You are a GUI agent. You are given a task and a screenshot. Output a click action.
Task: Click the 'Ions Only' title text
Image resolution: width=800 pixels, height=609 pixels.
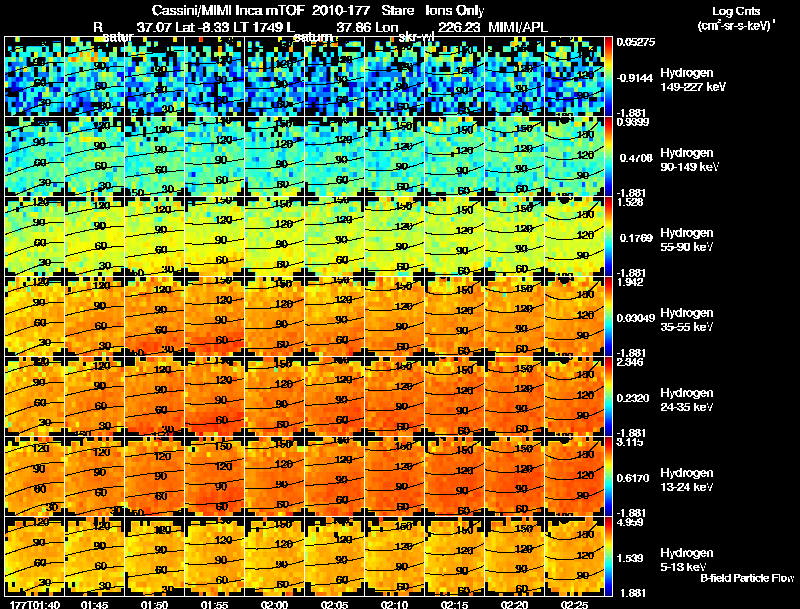455,11
